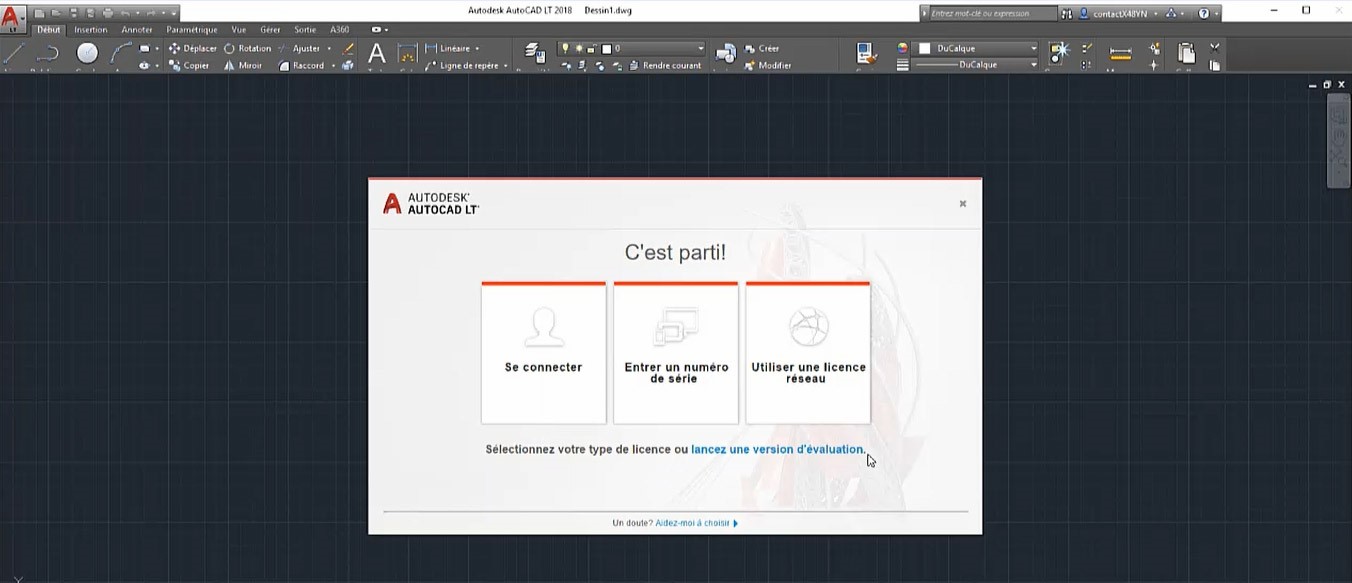Click the Open file icon in quick access toolbar
Viewport: 1352px width, 583px height.
tap(56, 13)
